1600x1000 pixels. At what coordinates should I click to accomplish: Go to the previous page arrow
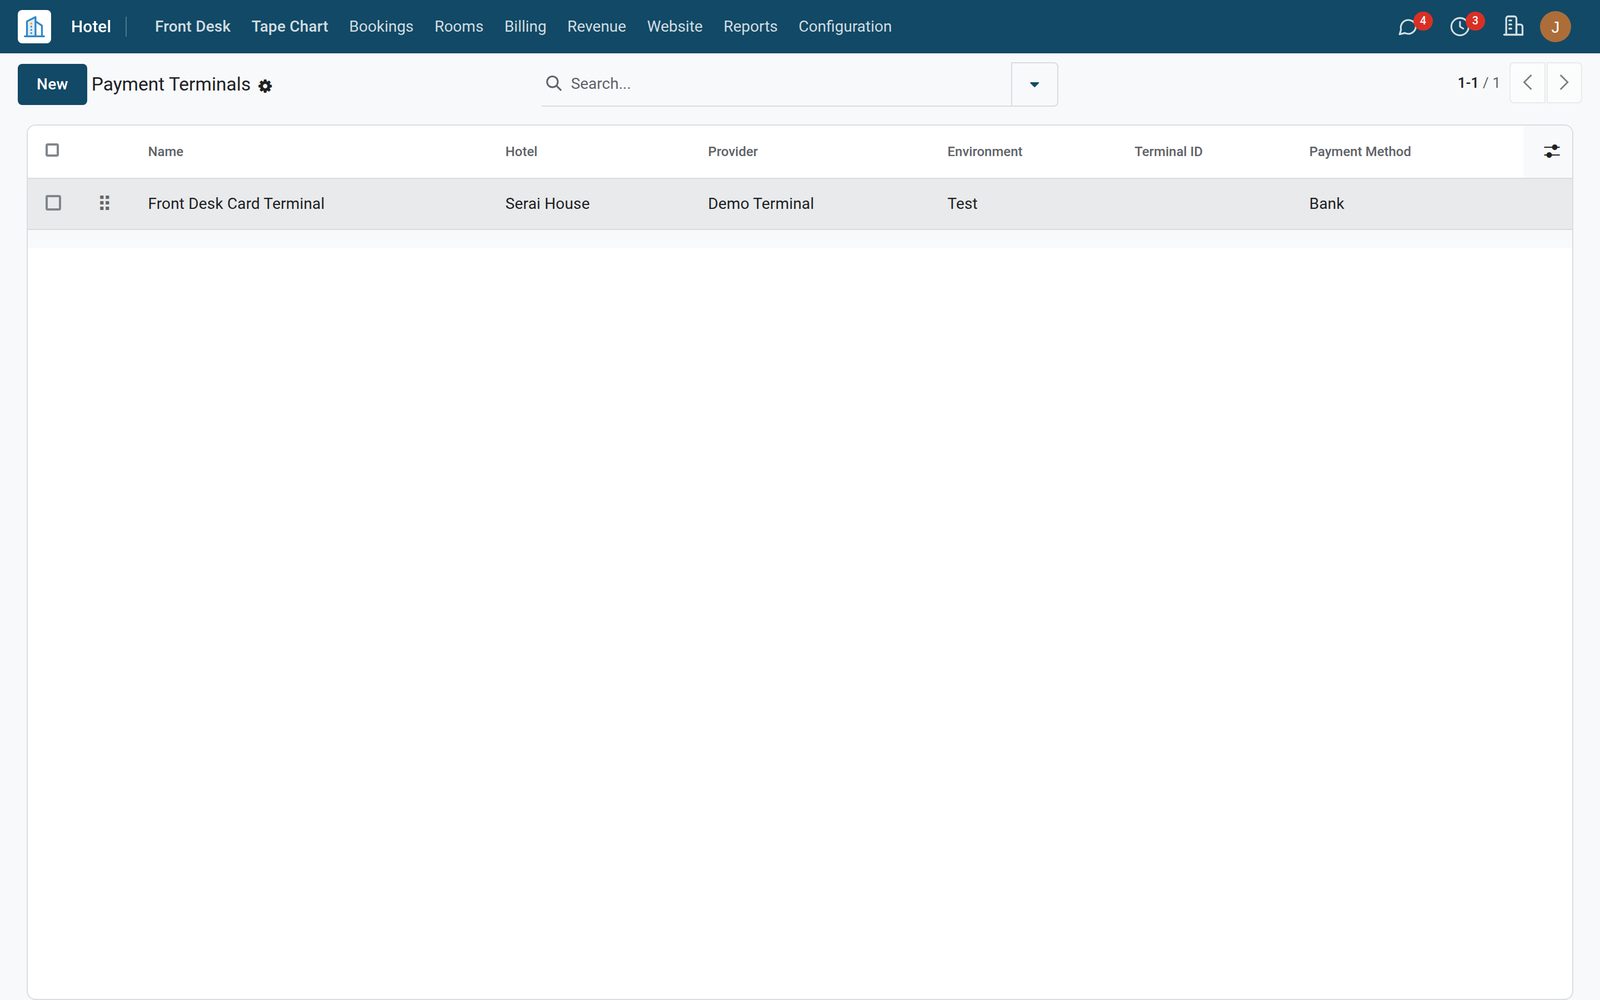click(x=1527, y=83)
